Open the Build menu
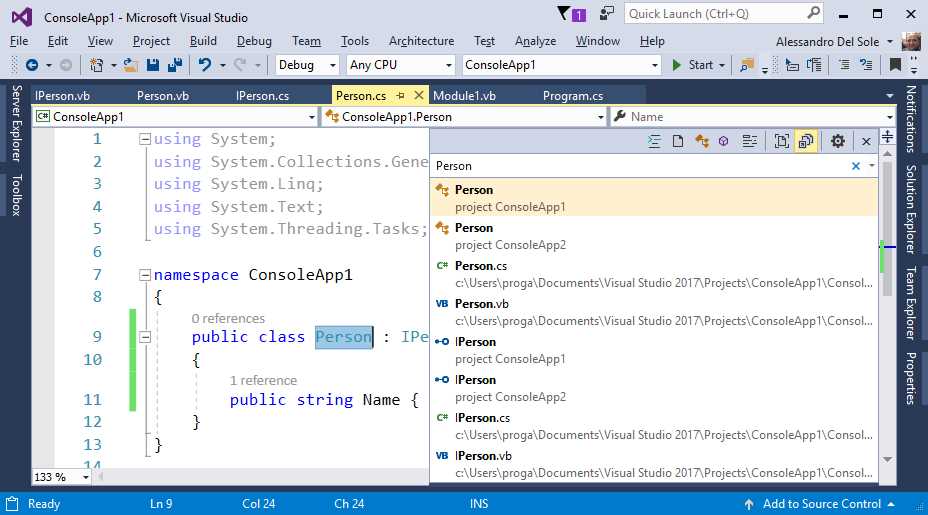The width and height of the screenshot is (928, 515). pos(203,41)
